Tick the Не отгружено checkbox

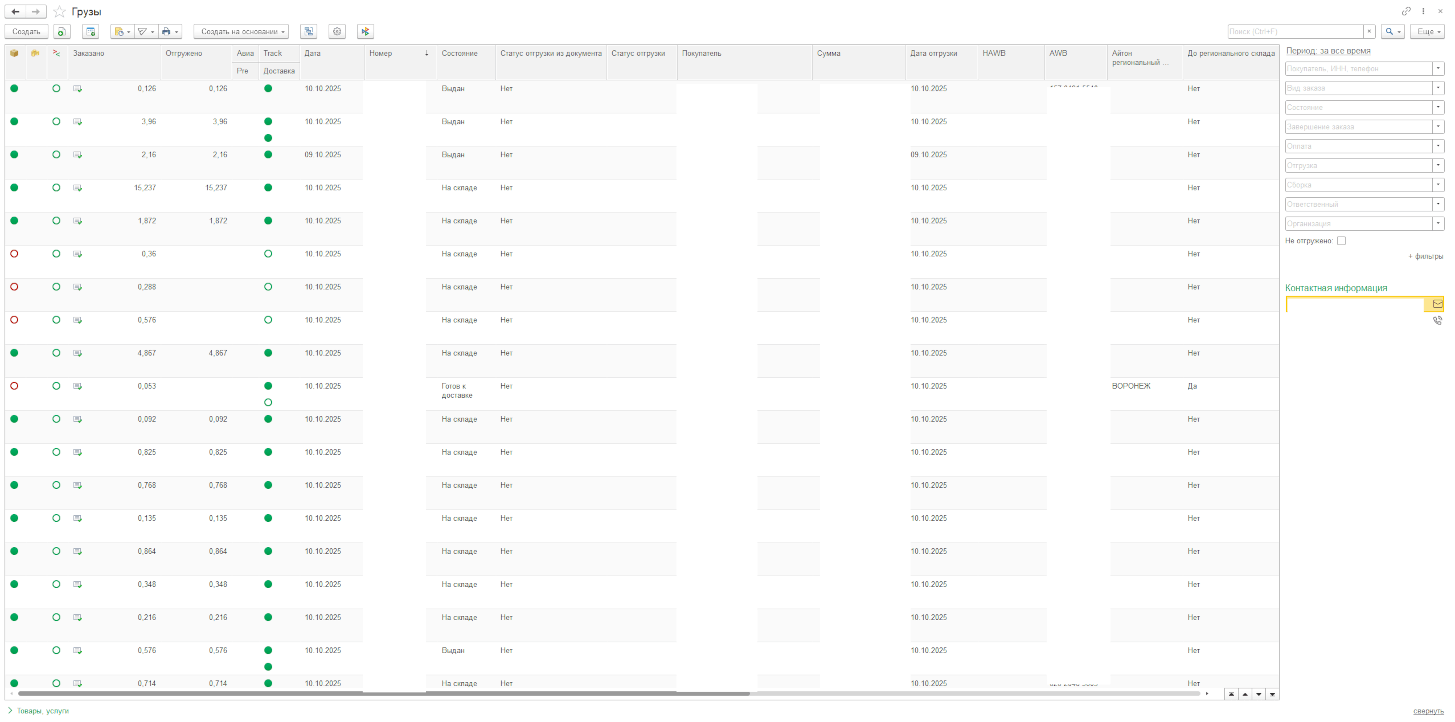[1341, 240]
